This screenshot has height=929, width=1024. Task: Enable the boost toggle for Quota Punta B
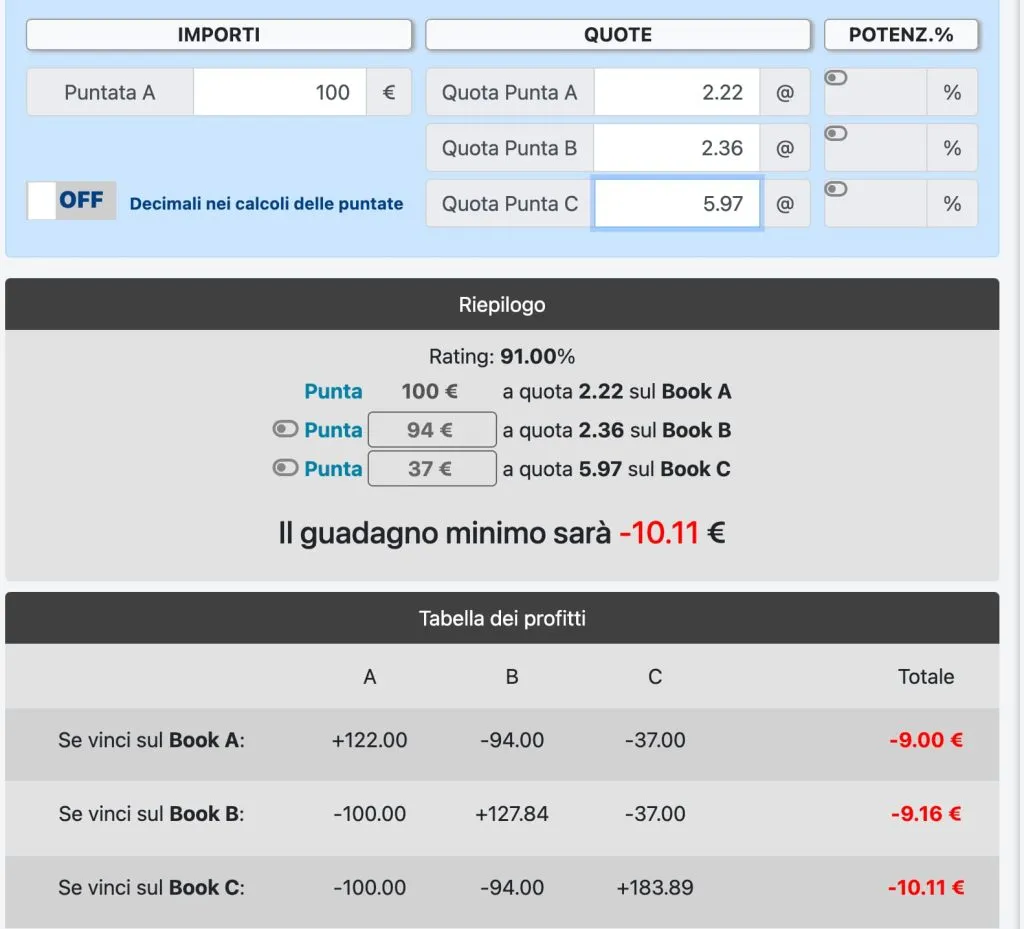[836, 133]
